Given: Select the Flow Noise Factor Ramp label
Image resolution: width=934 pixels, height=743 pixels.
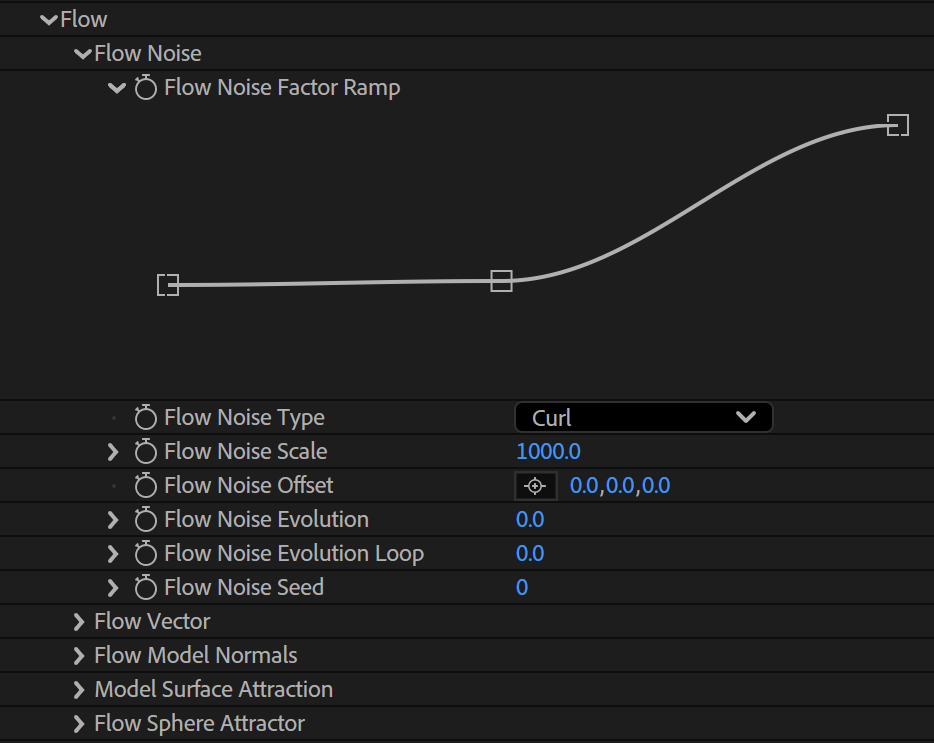Looking at the screenshot, I should (282, 88).
